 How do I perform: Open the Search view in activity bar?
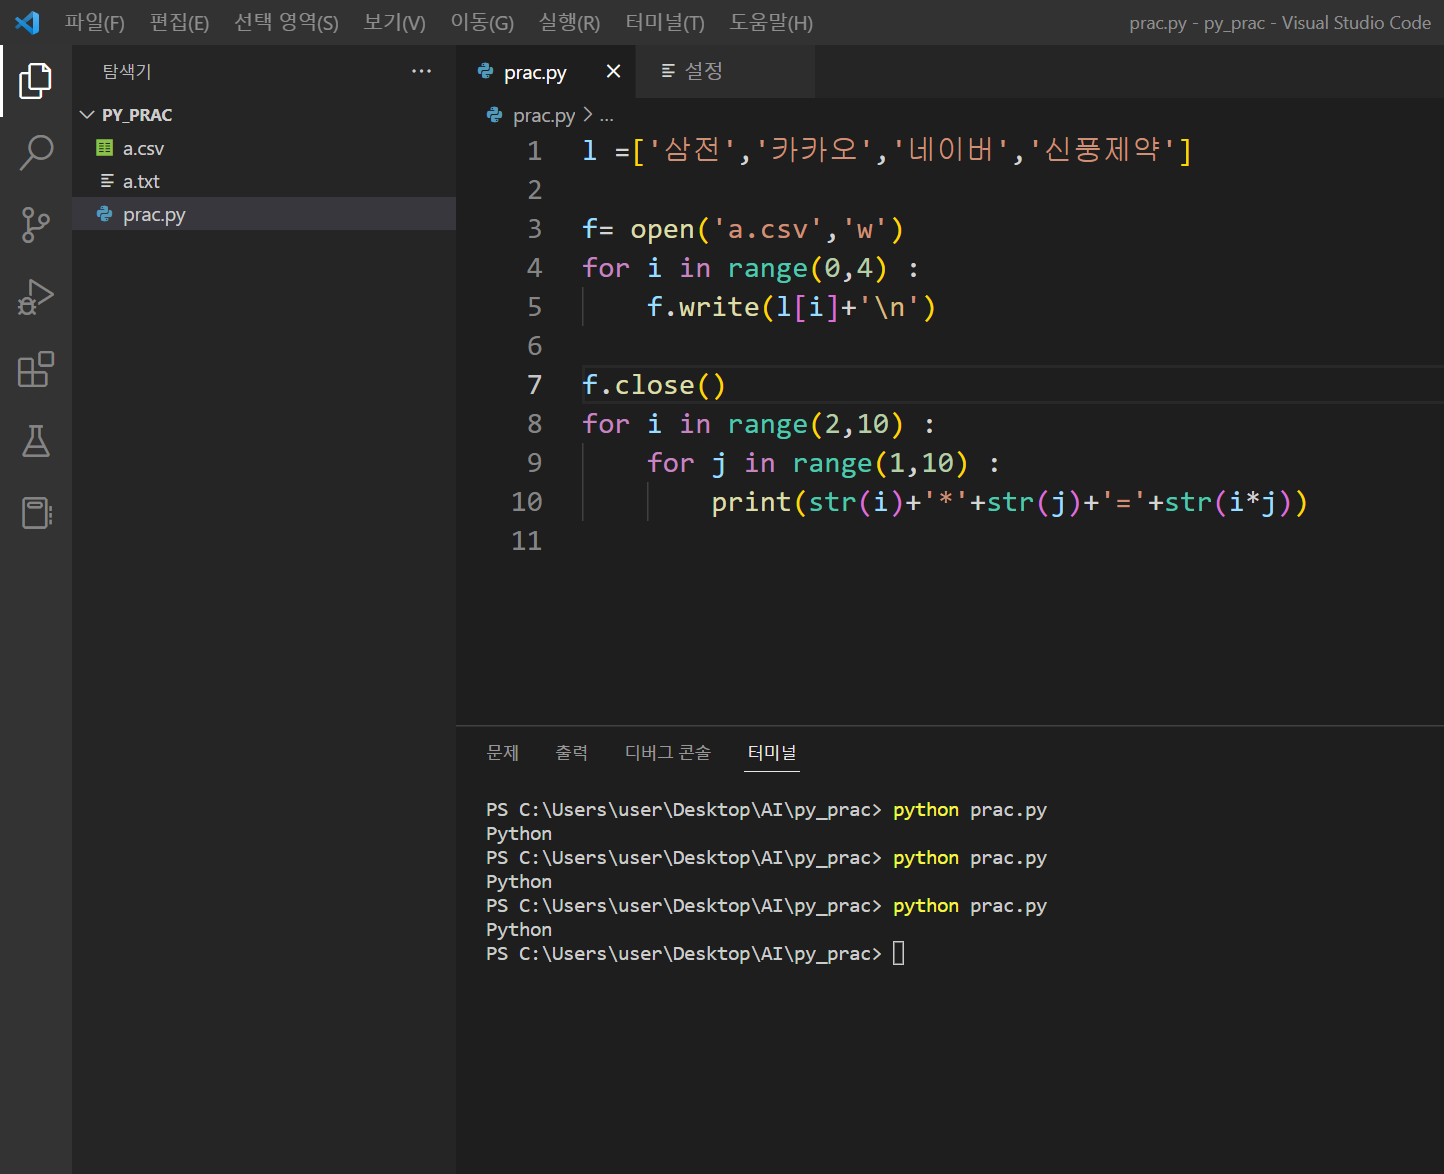click(x=36, y=153)
